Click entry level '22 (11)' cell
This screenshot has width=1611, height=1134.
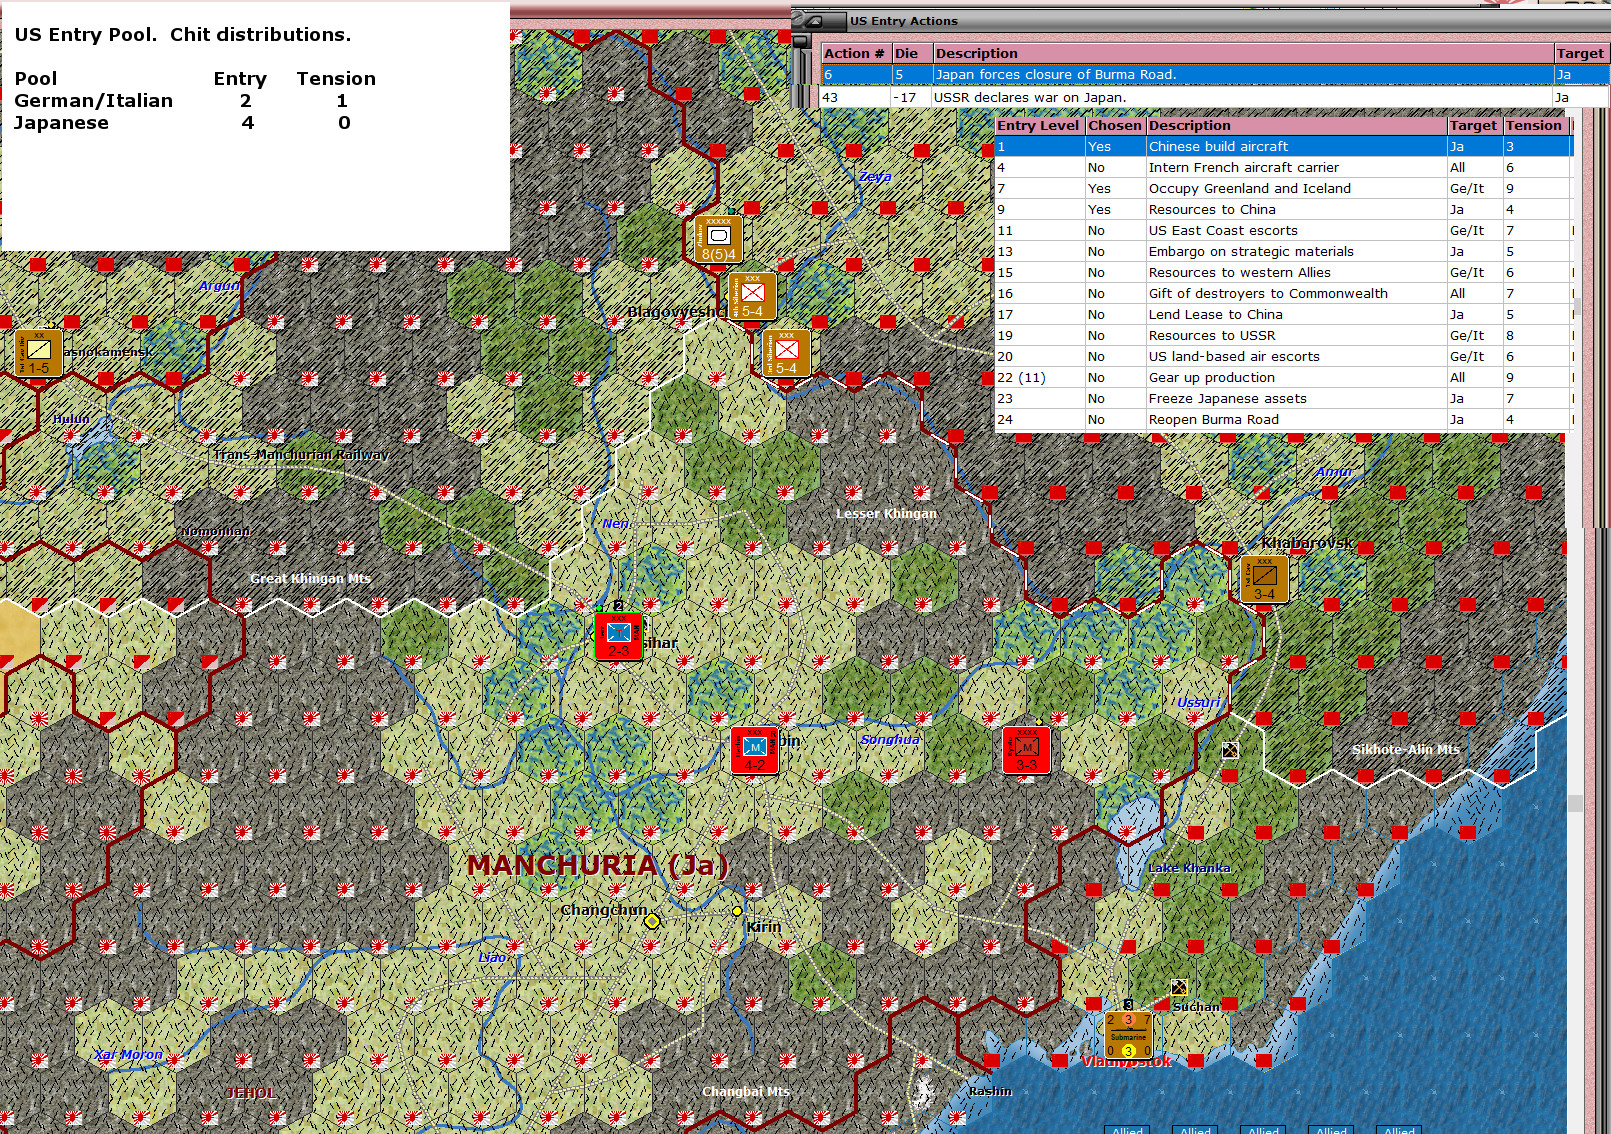pyautogui.click(x=1040, y=377)
